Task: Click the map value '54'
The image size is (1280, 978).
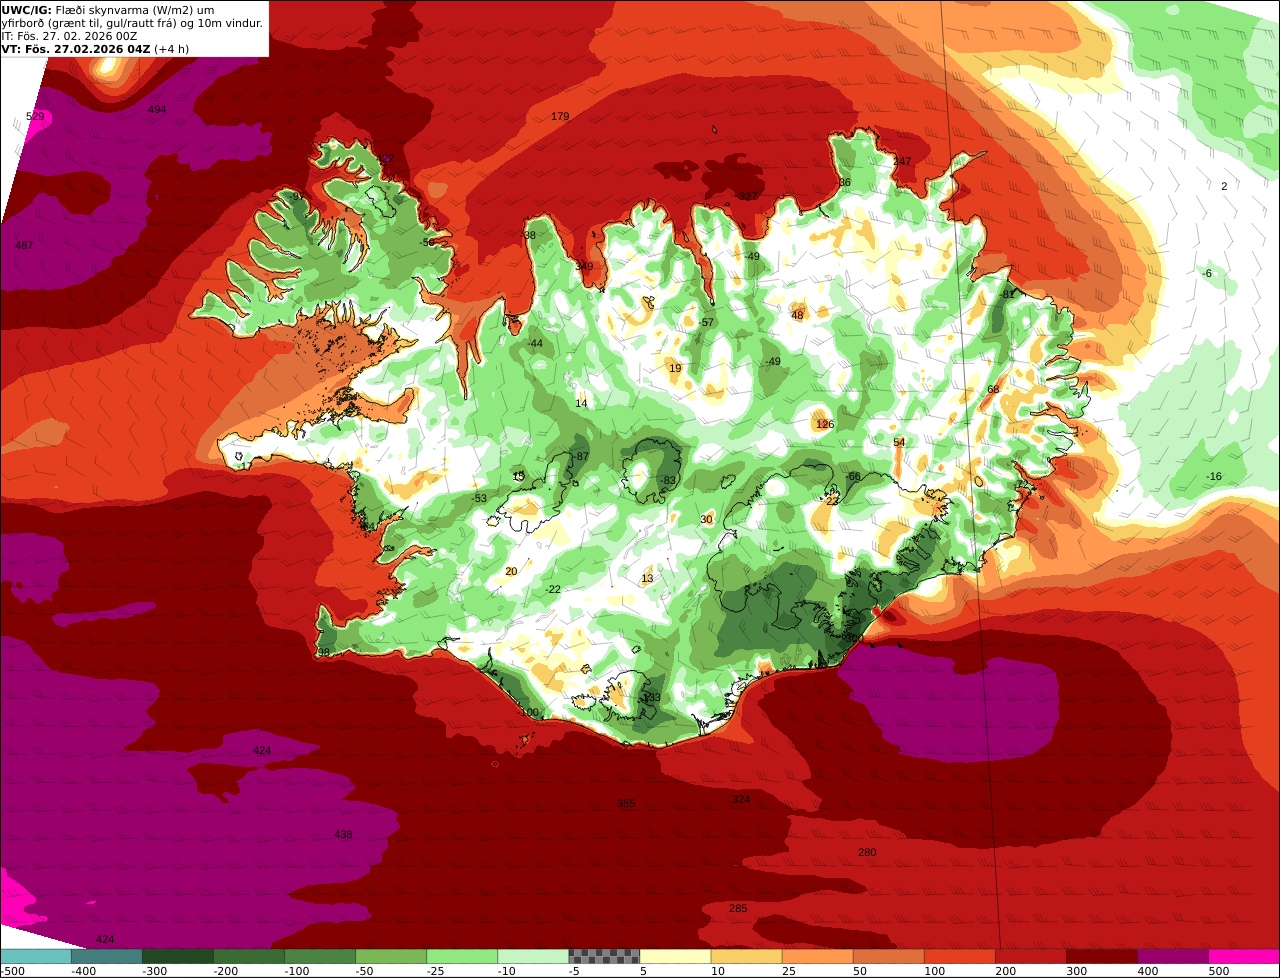Action: point(899,443)
